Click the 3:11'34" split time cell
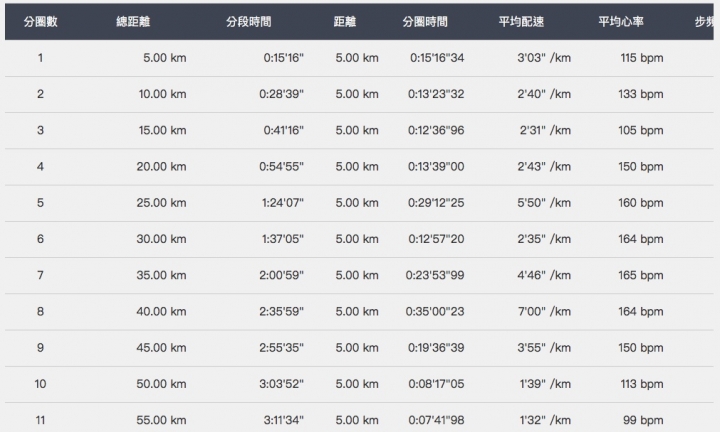This screenshot has width=720, height=432. 283,421
